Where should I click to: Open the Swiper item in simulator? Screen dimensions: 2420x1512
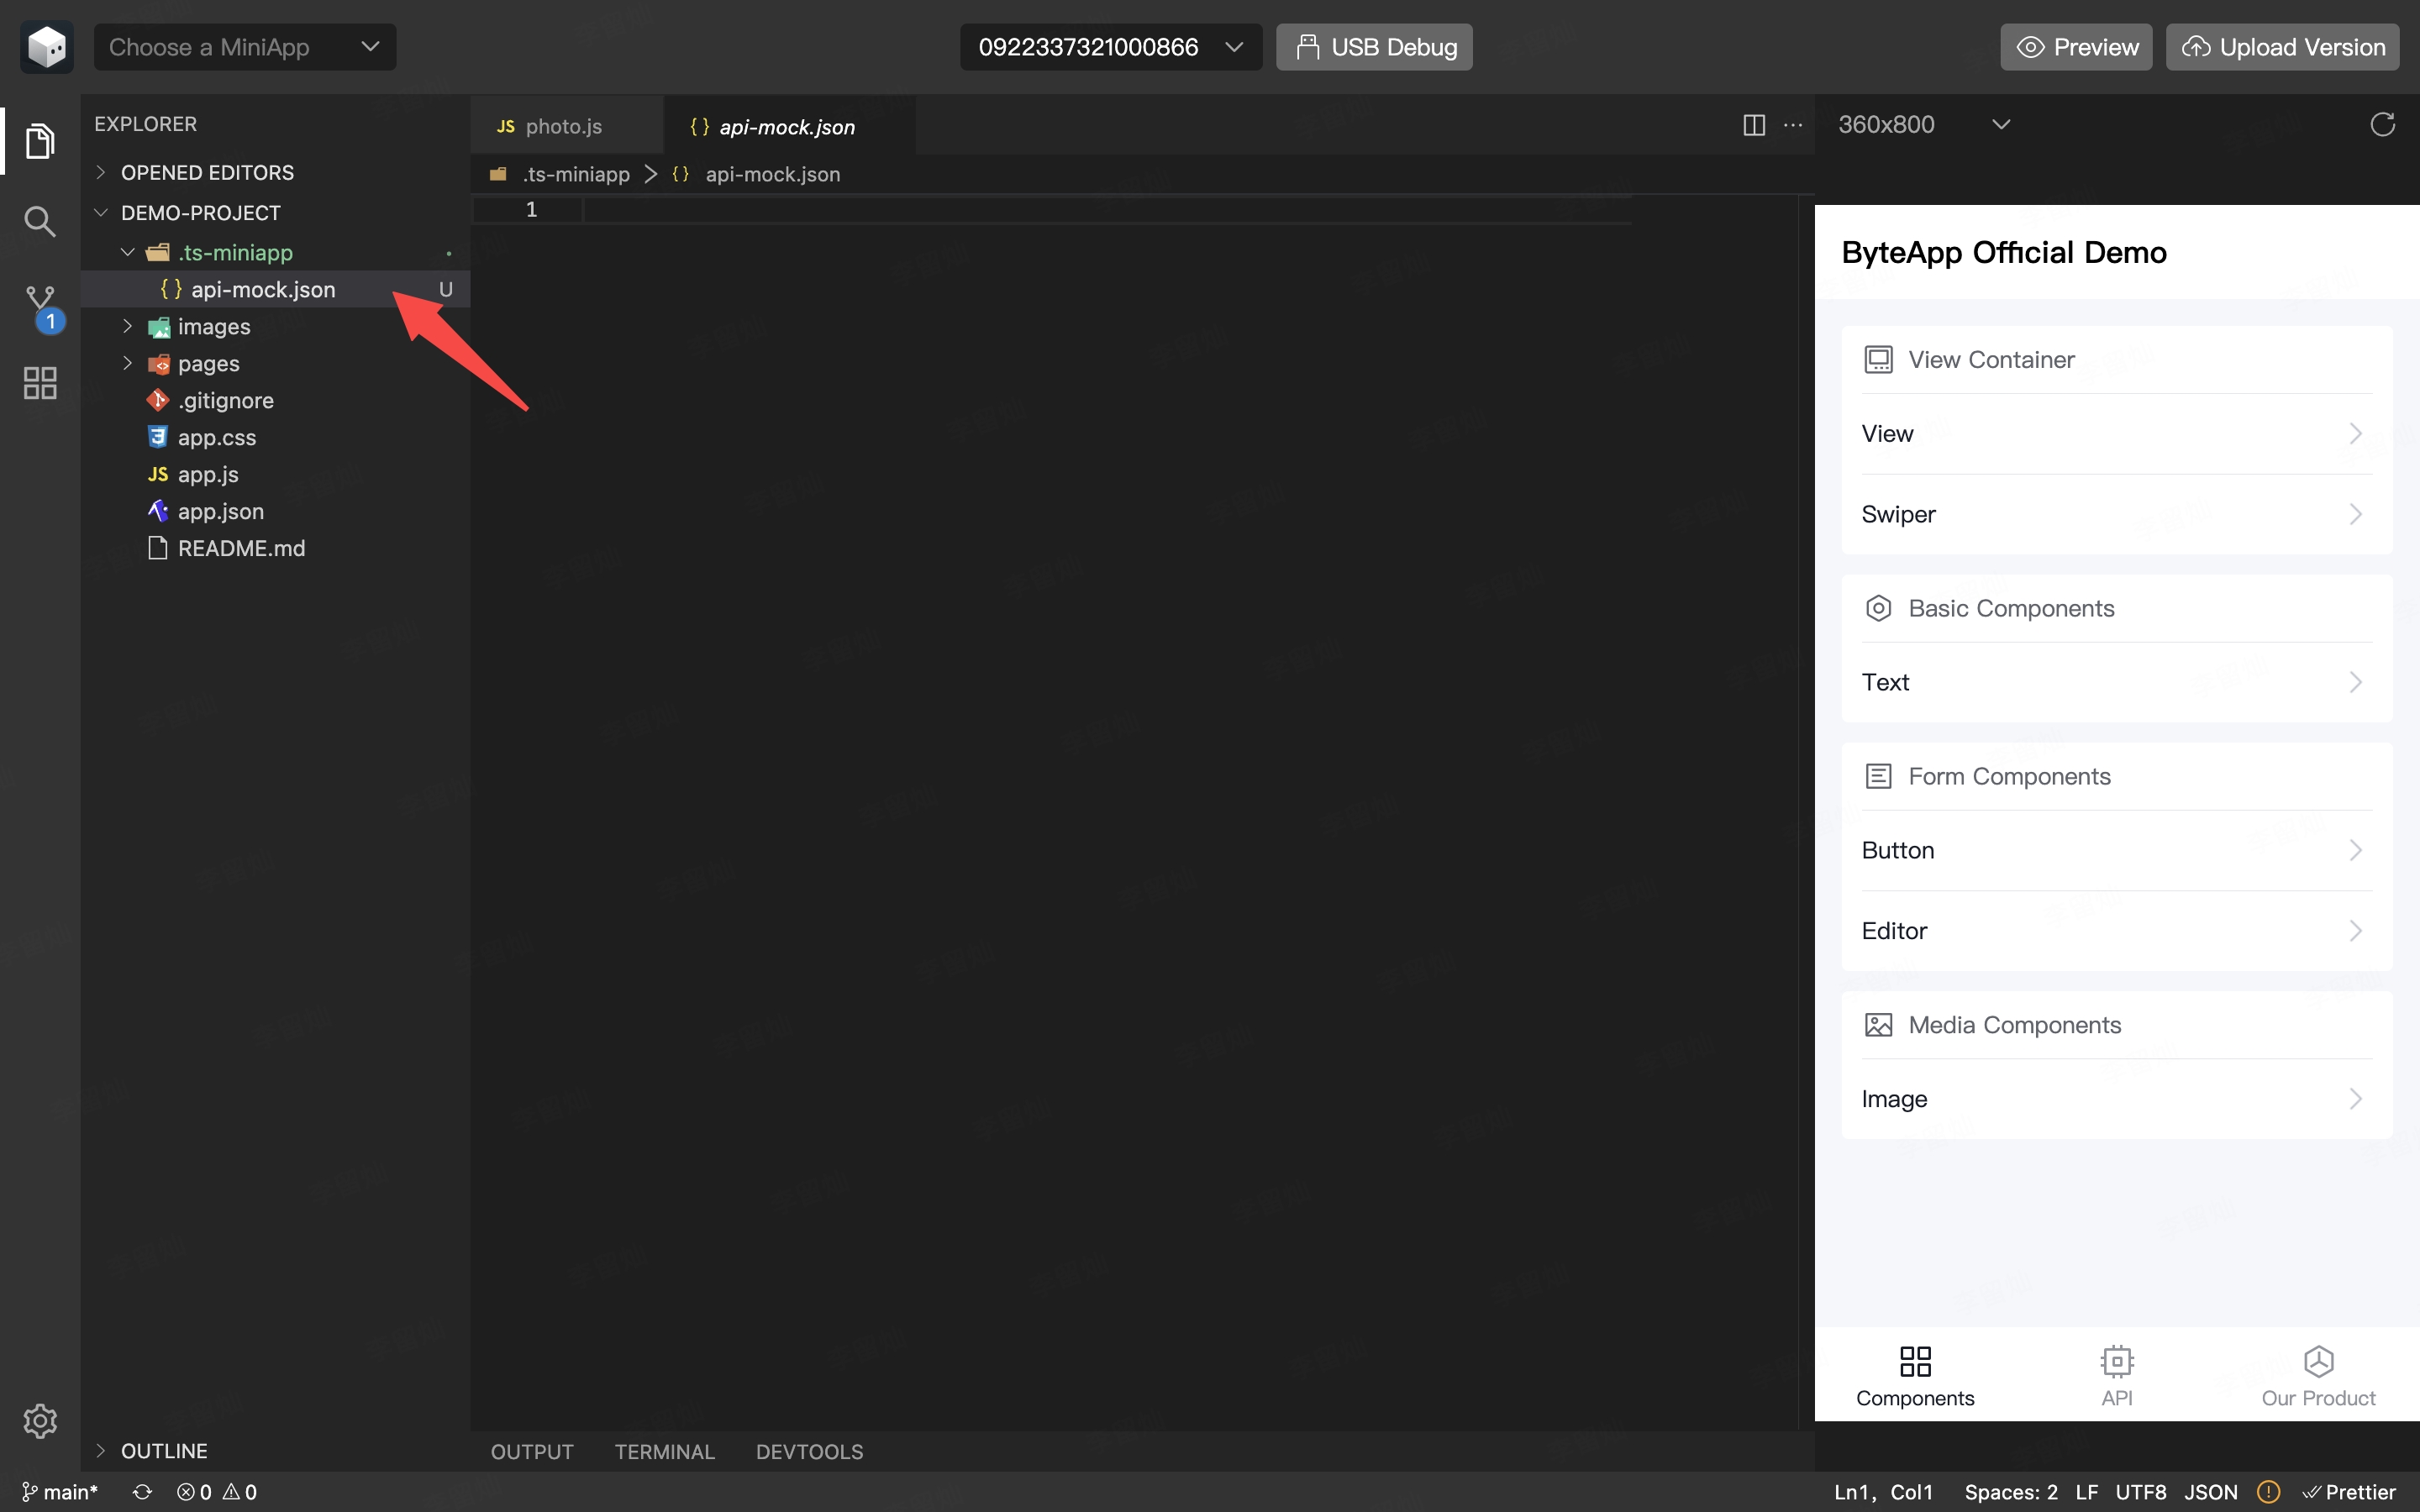click(2116, 514)
